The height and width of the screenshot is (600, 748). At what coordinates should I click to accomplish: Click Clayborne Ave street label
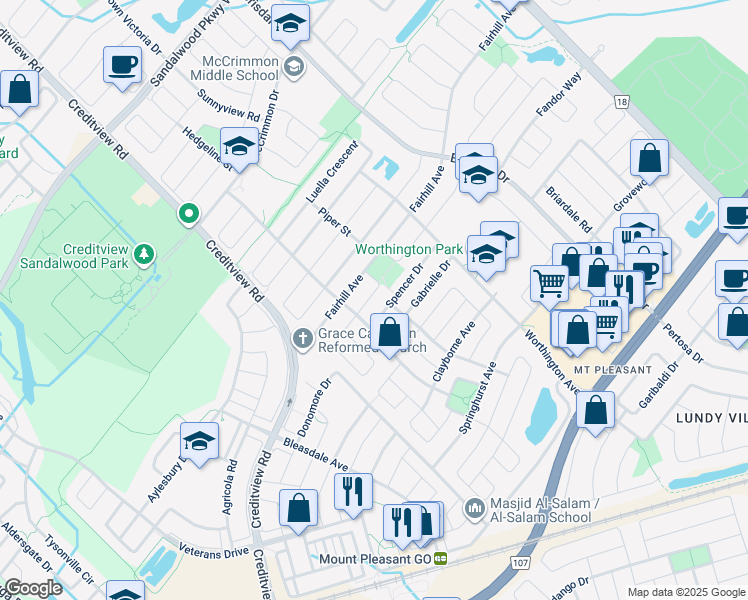tap(454, 352)
